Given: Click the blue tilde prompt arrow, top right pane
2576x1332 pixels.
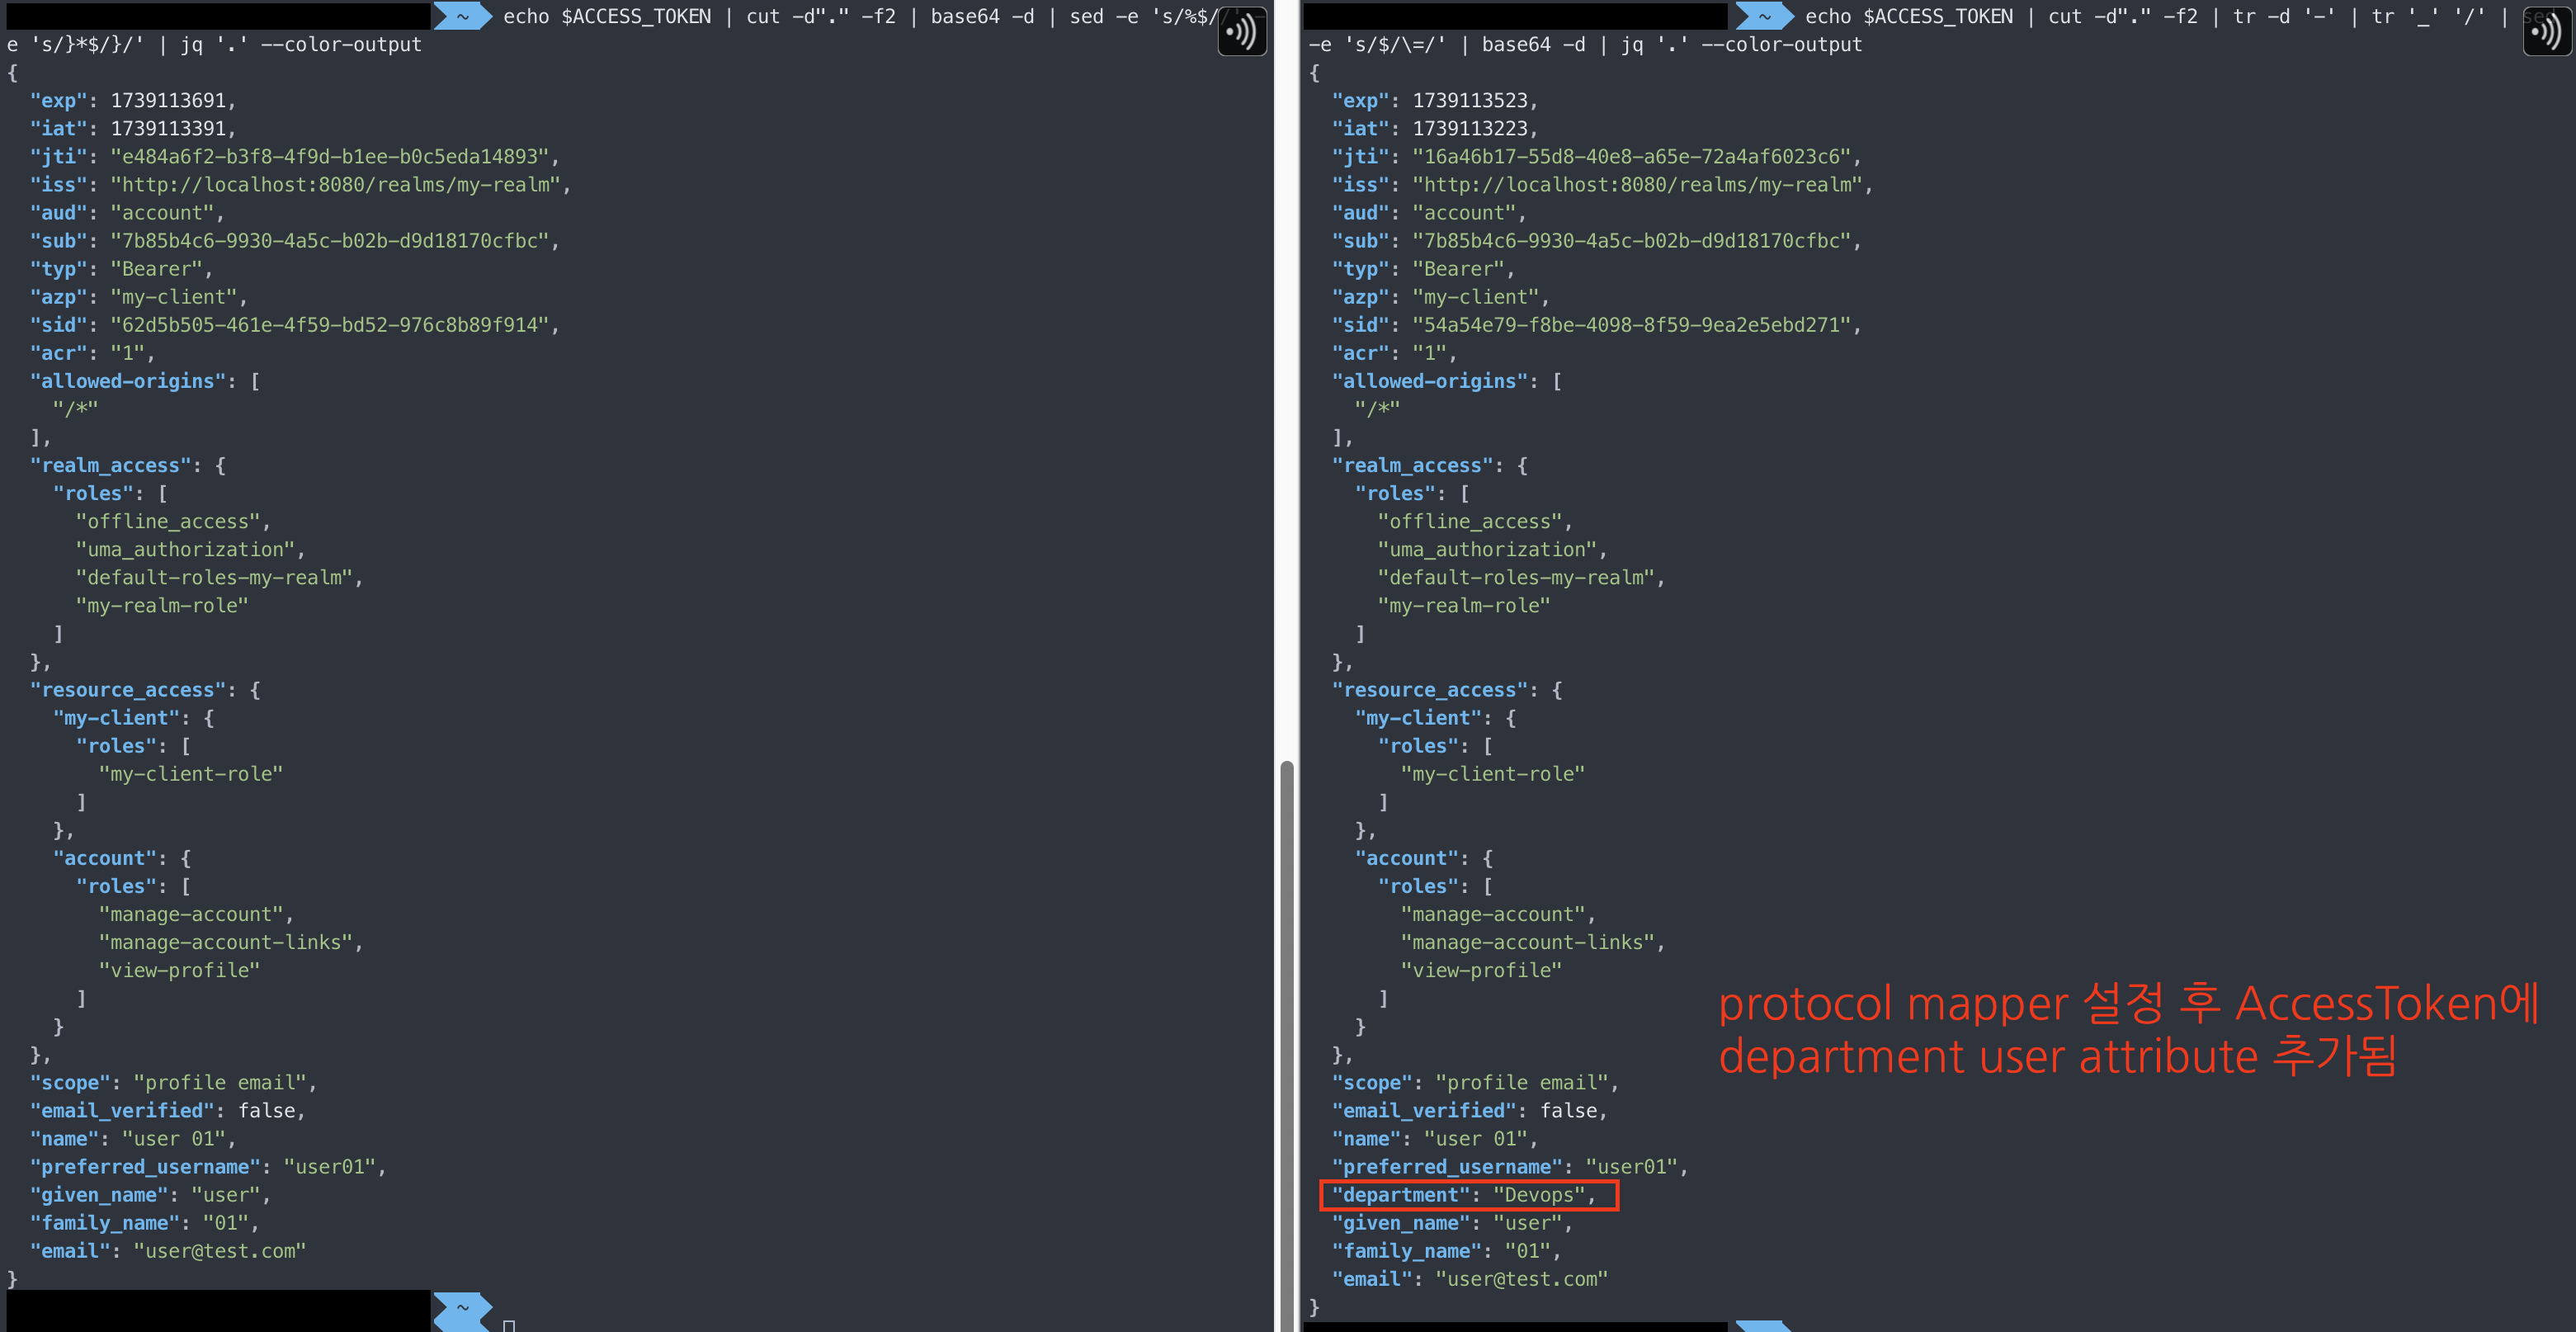Looking at the screenshot, I should coord(1764,16).
